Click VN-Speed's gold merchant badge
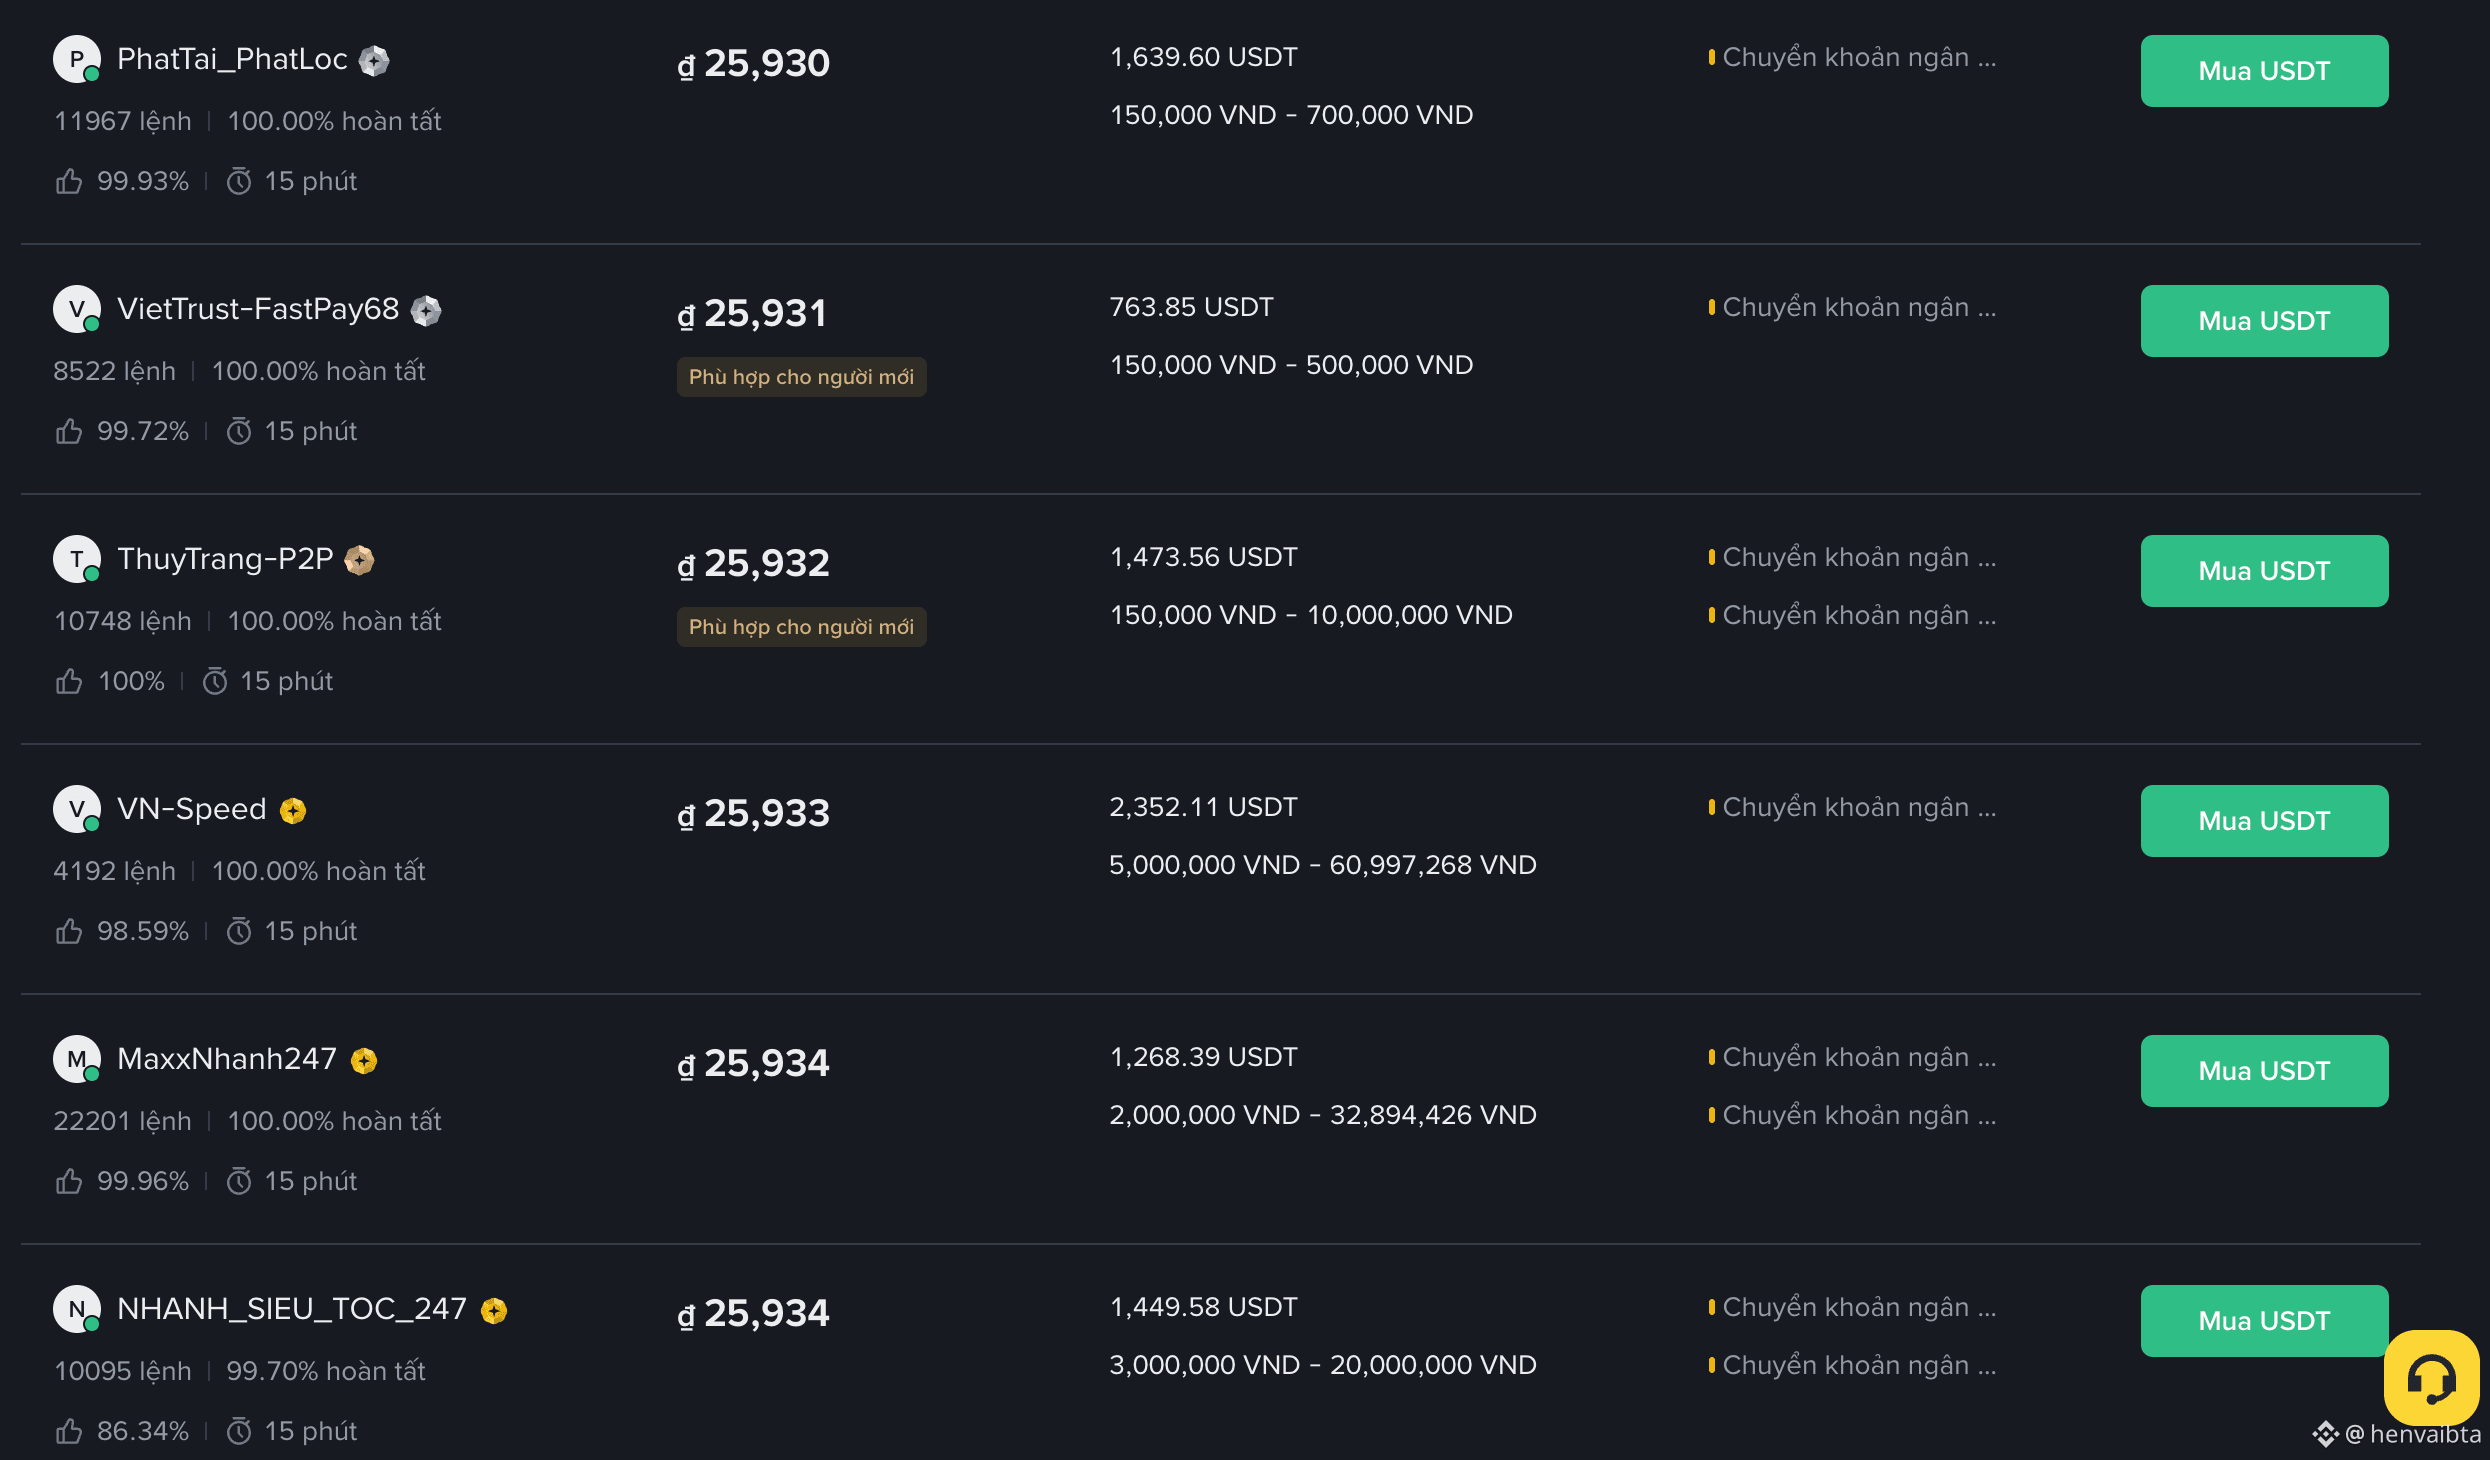 pos(292,810)
